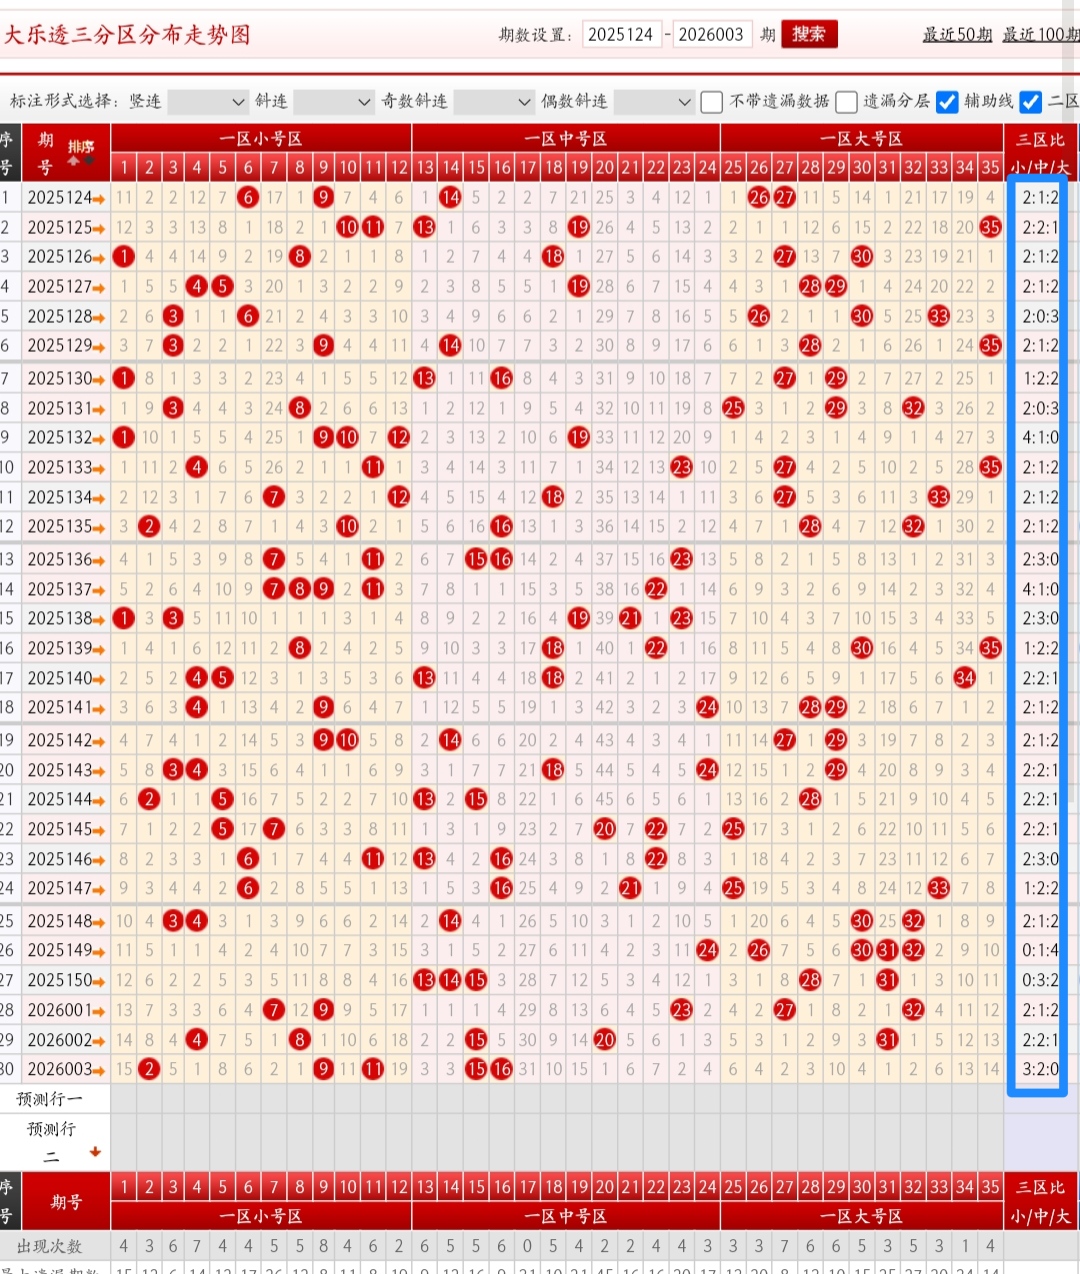Tick the 遗漏分层 checkbox
Screen dimensions: 1080x1274
coord(846,102)
